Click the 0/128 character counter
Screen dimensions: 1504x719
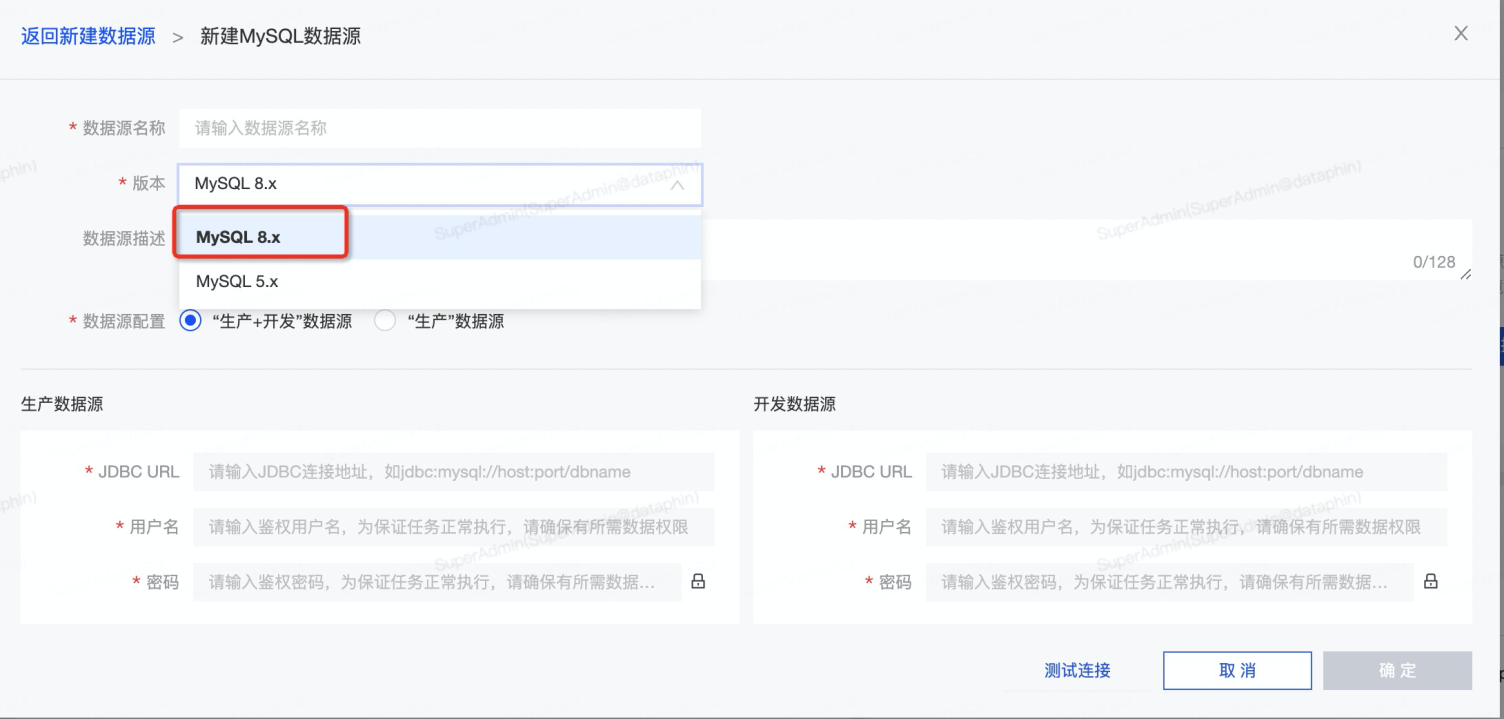point(1434,262)
